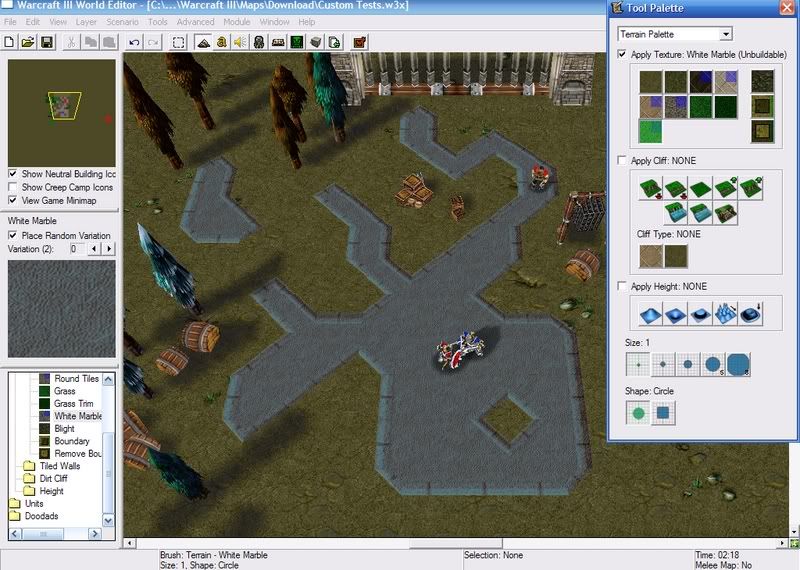Select the Raise height hill tool
800x570 pixels.
click(x=651, y=314)
